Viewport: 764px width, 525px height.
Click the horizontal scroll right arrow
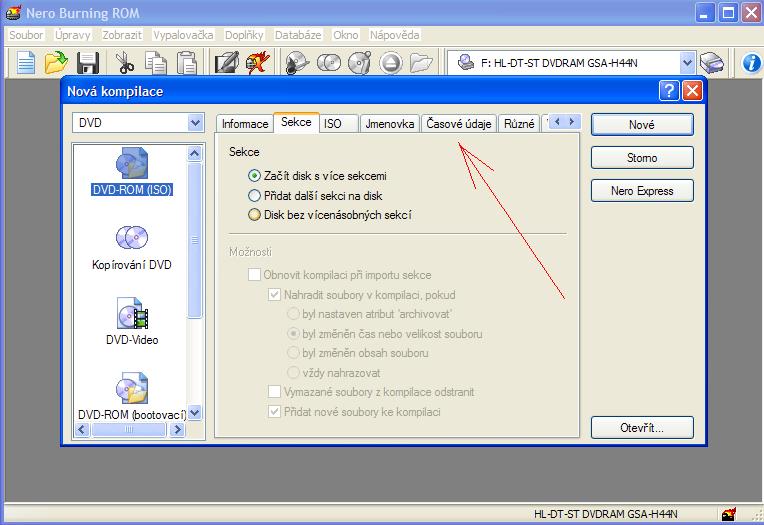point(177,429)
